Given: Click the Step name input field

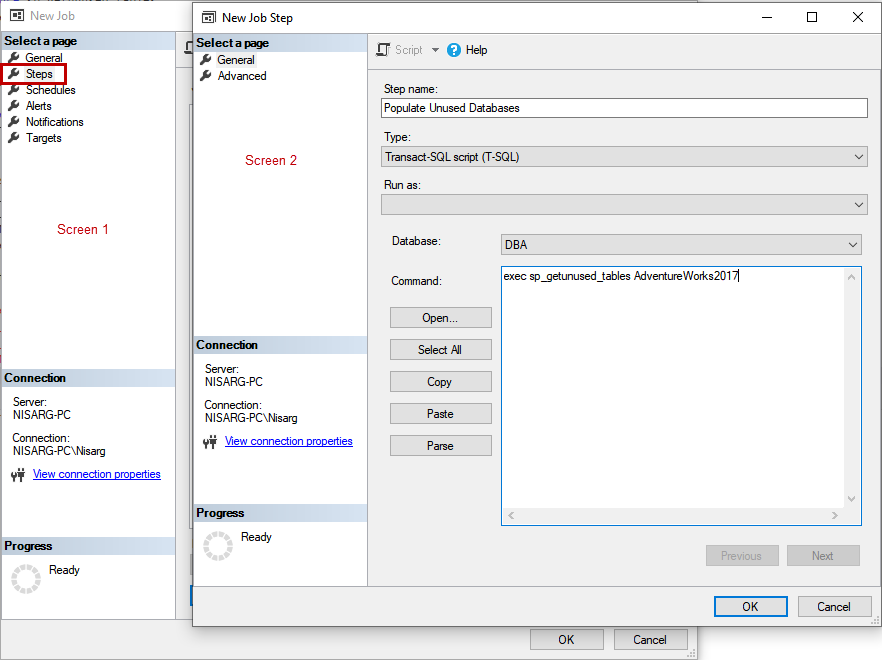Looking at the screenshot, I should click(x=624, y=108).
